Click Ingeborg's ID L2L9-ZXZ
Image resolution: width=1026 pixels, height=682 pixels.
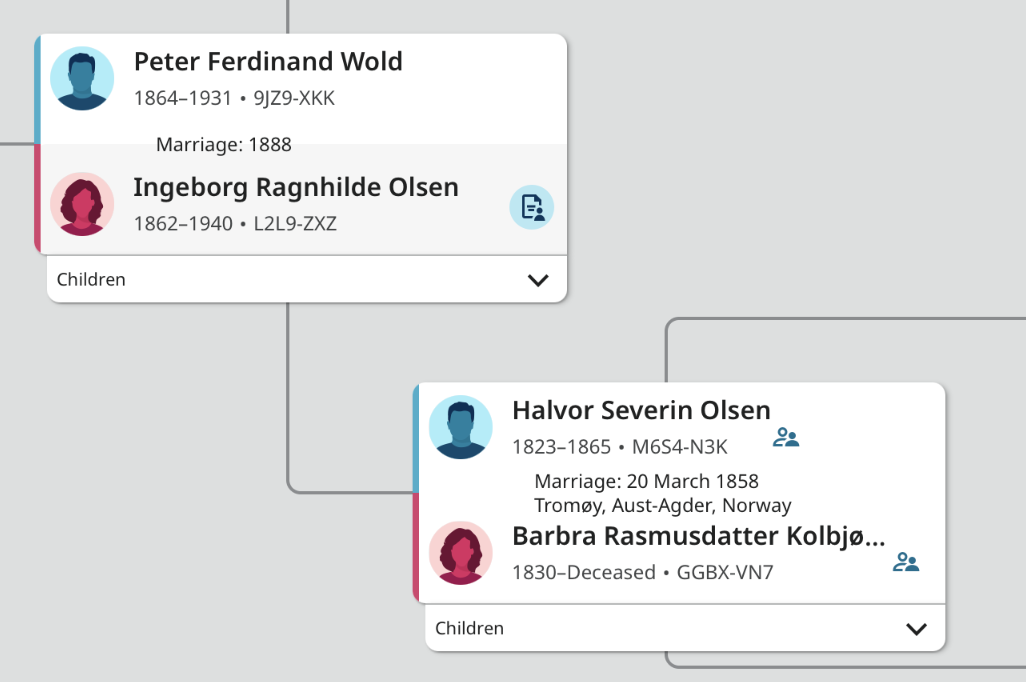[295, 224]
